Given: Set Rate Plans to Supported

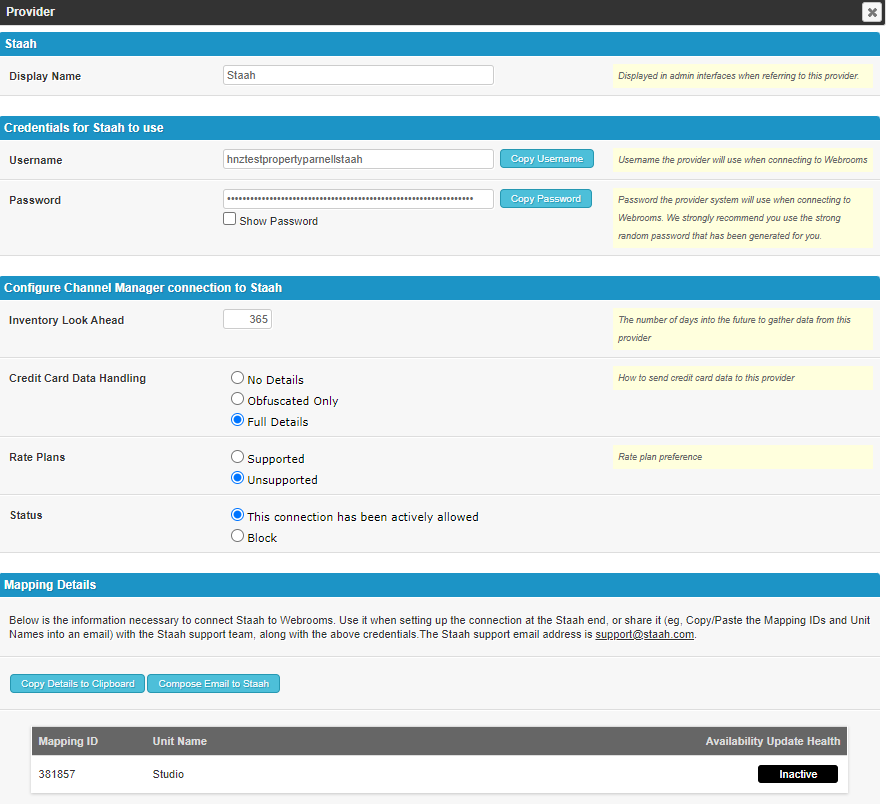Looking at the screenshot, I should [x=237, y=457].
